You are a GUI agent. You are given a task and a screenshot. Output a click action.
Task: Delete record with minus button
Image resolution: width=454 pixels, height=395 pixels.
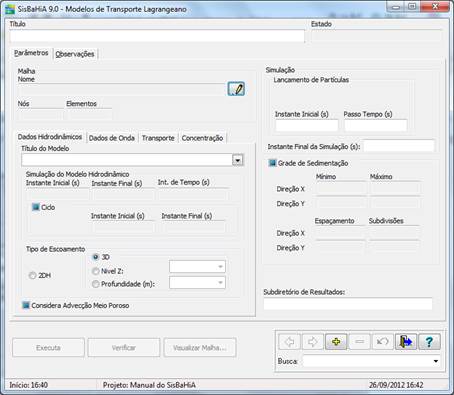[359, 342]
